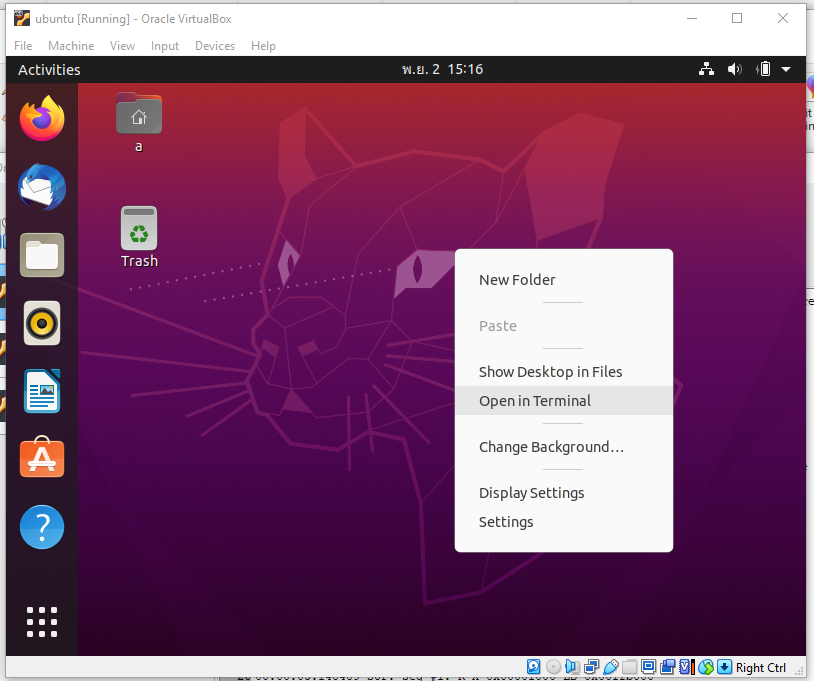The image size is (814, 681).
Task: Open the clock calendar dropdown
Action: coord(442,69)
